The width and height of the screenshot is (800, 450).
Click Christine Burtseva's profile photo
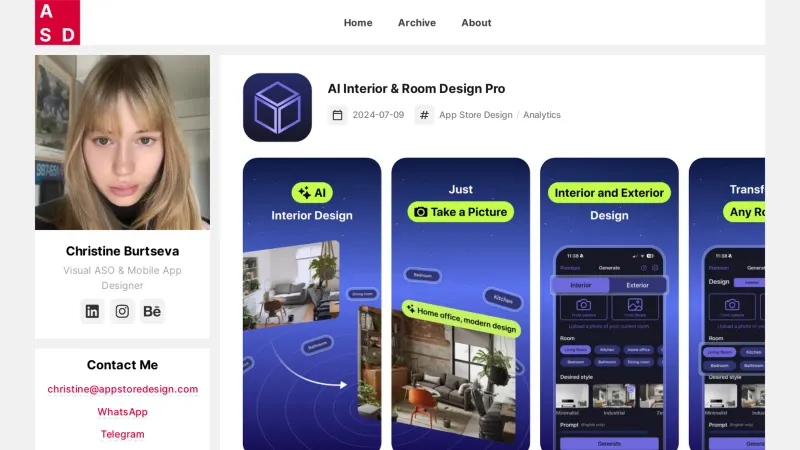tap(122, 128)
